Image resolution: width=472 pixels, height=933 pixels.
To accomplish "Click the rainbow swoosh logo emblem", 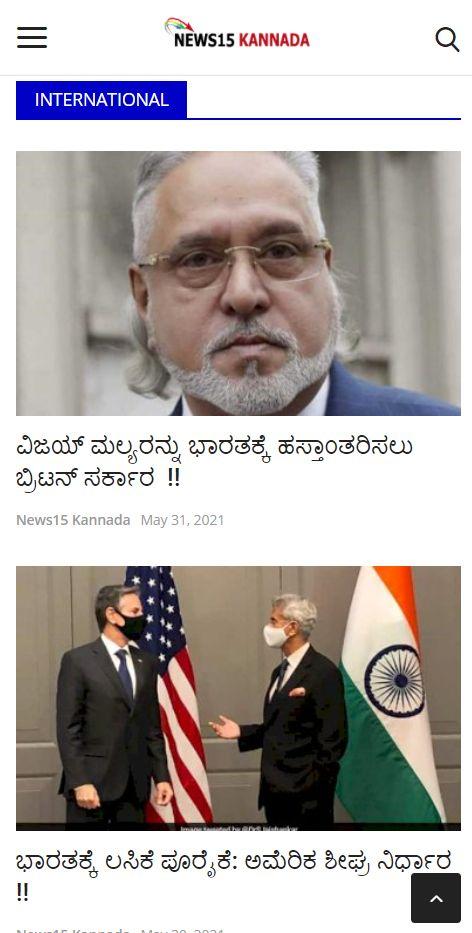I will click(x=179, y=25).
